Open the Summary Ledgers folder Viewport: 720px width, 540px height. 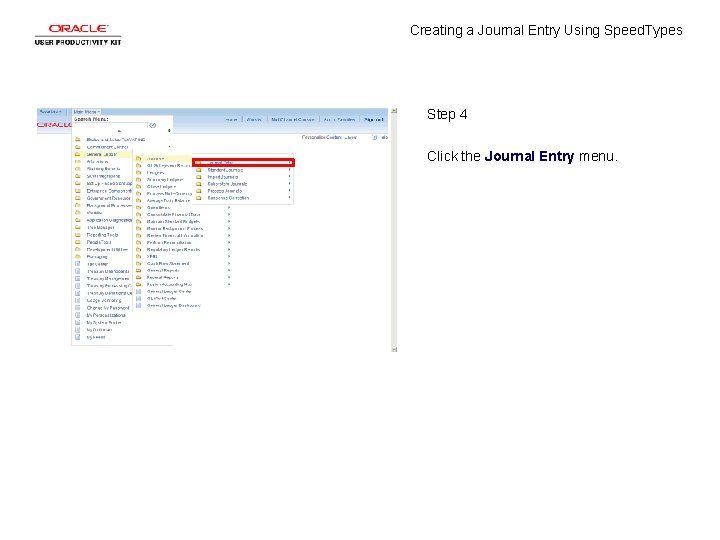pos(164,180)
